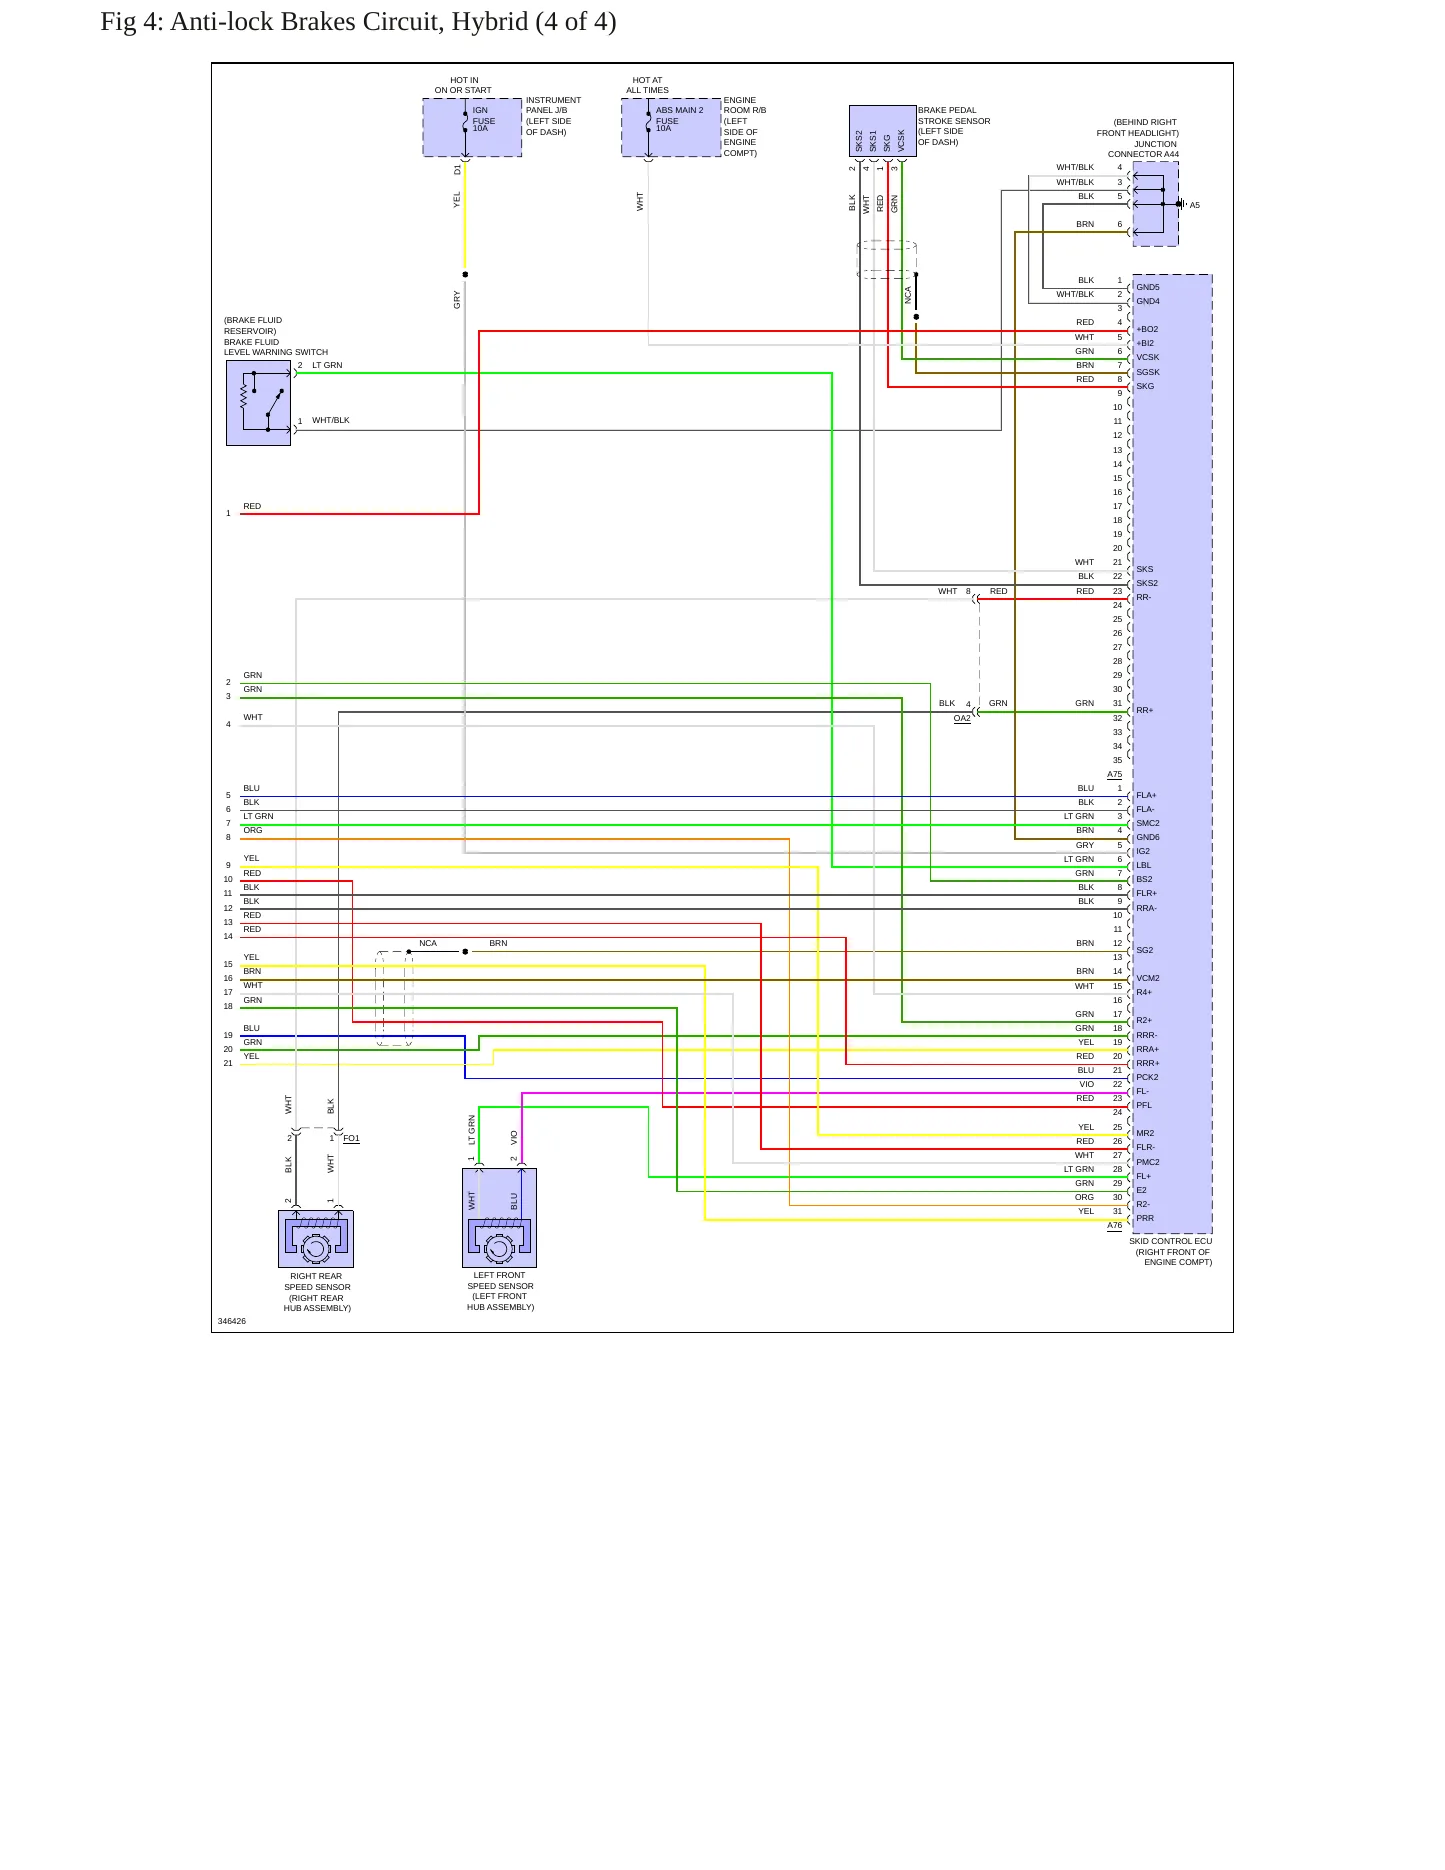1445x1870 pixels.
Task: Click the PMC2 terminal label
Action: pos(1148,1162)
